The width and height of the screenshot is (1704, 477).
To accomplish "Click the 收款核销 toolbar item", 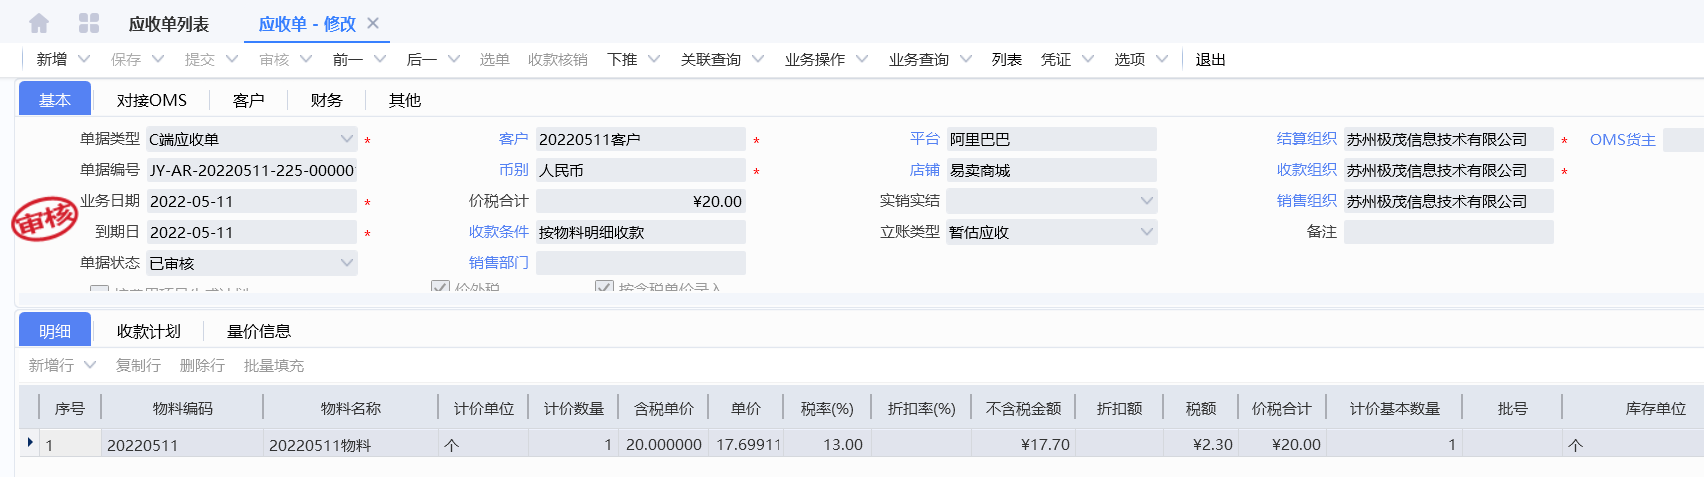I will click(558, 59).
